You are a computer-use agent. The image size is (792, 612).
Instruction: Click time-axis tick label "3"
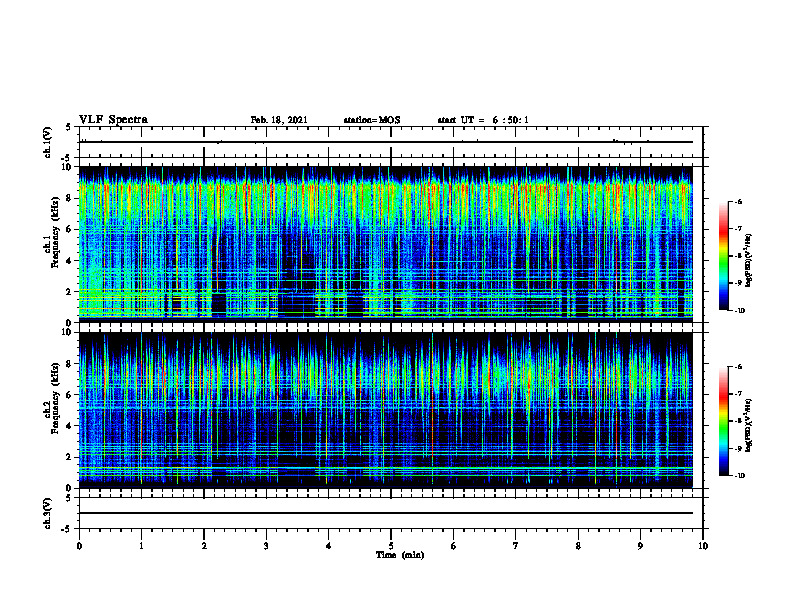266,546
